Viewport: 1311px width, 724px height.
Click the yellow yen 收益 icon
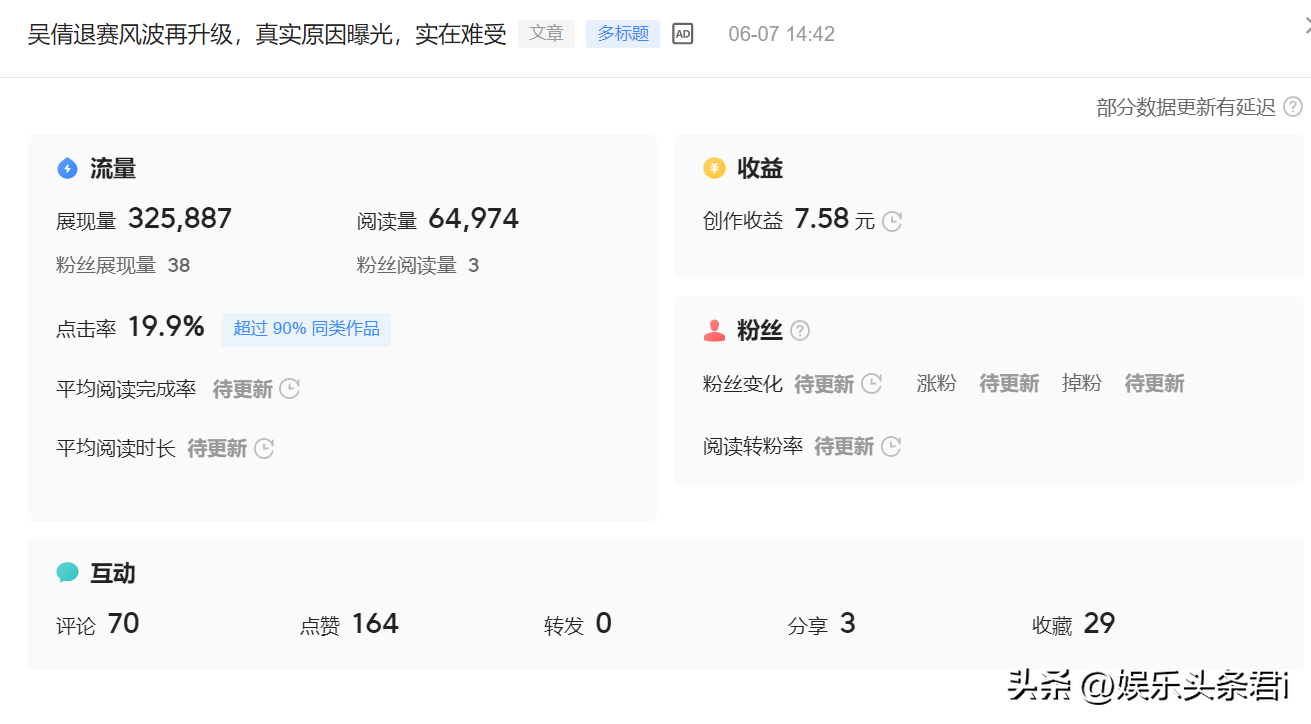click(714, 168)
